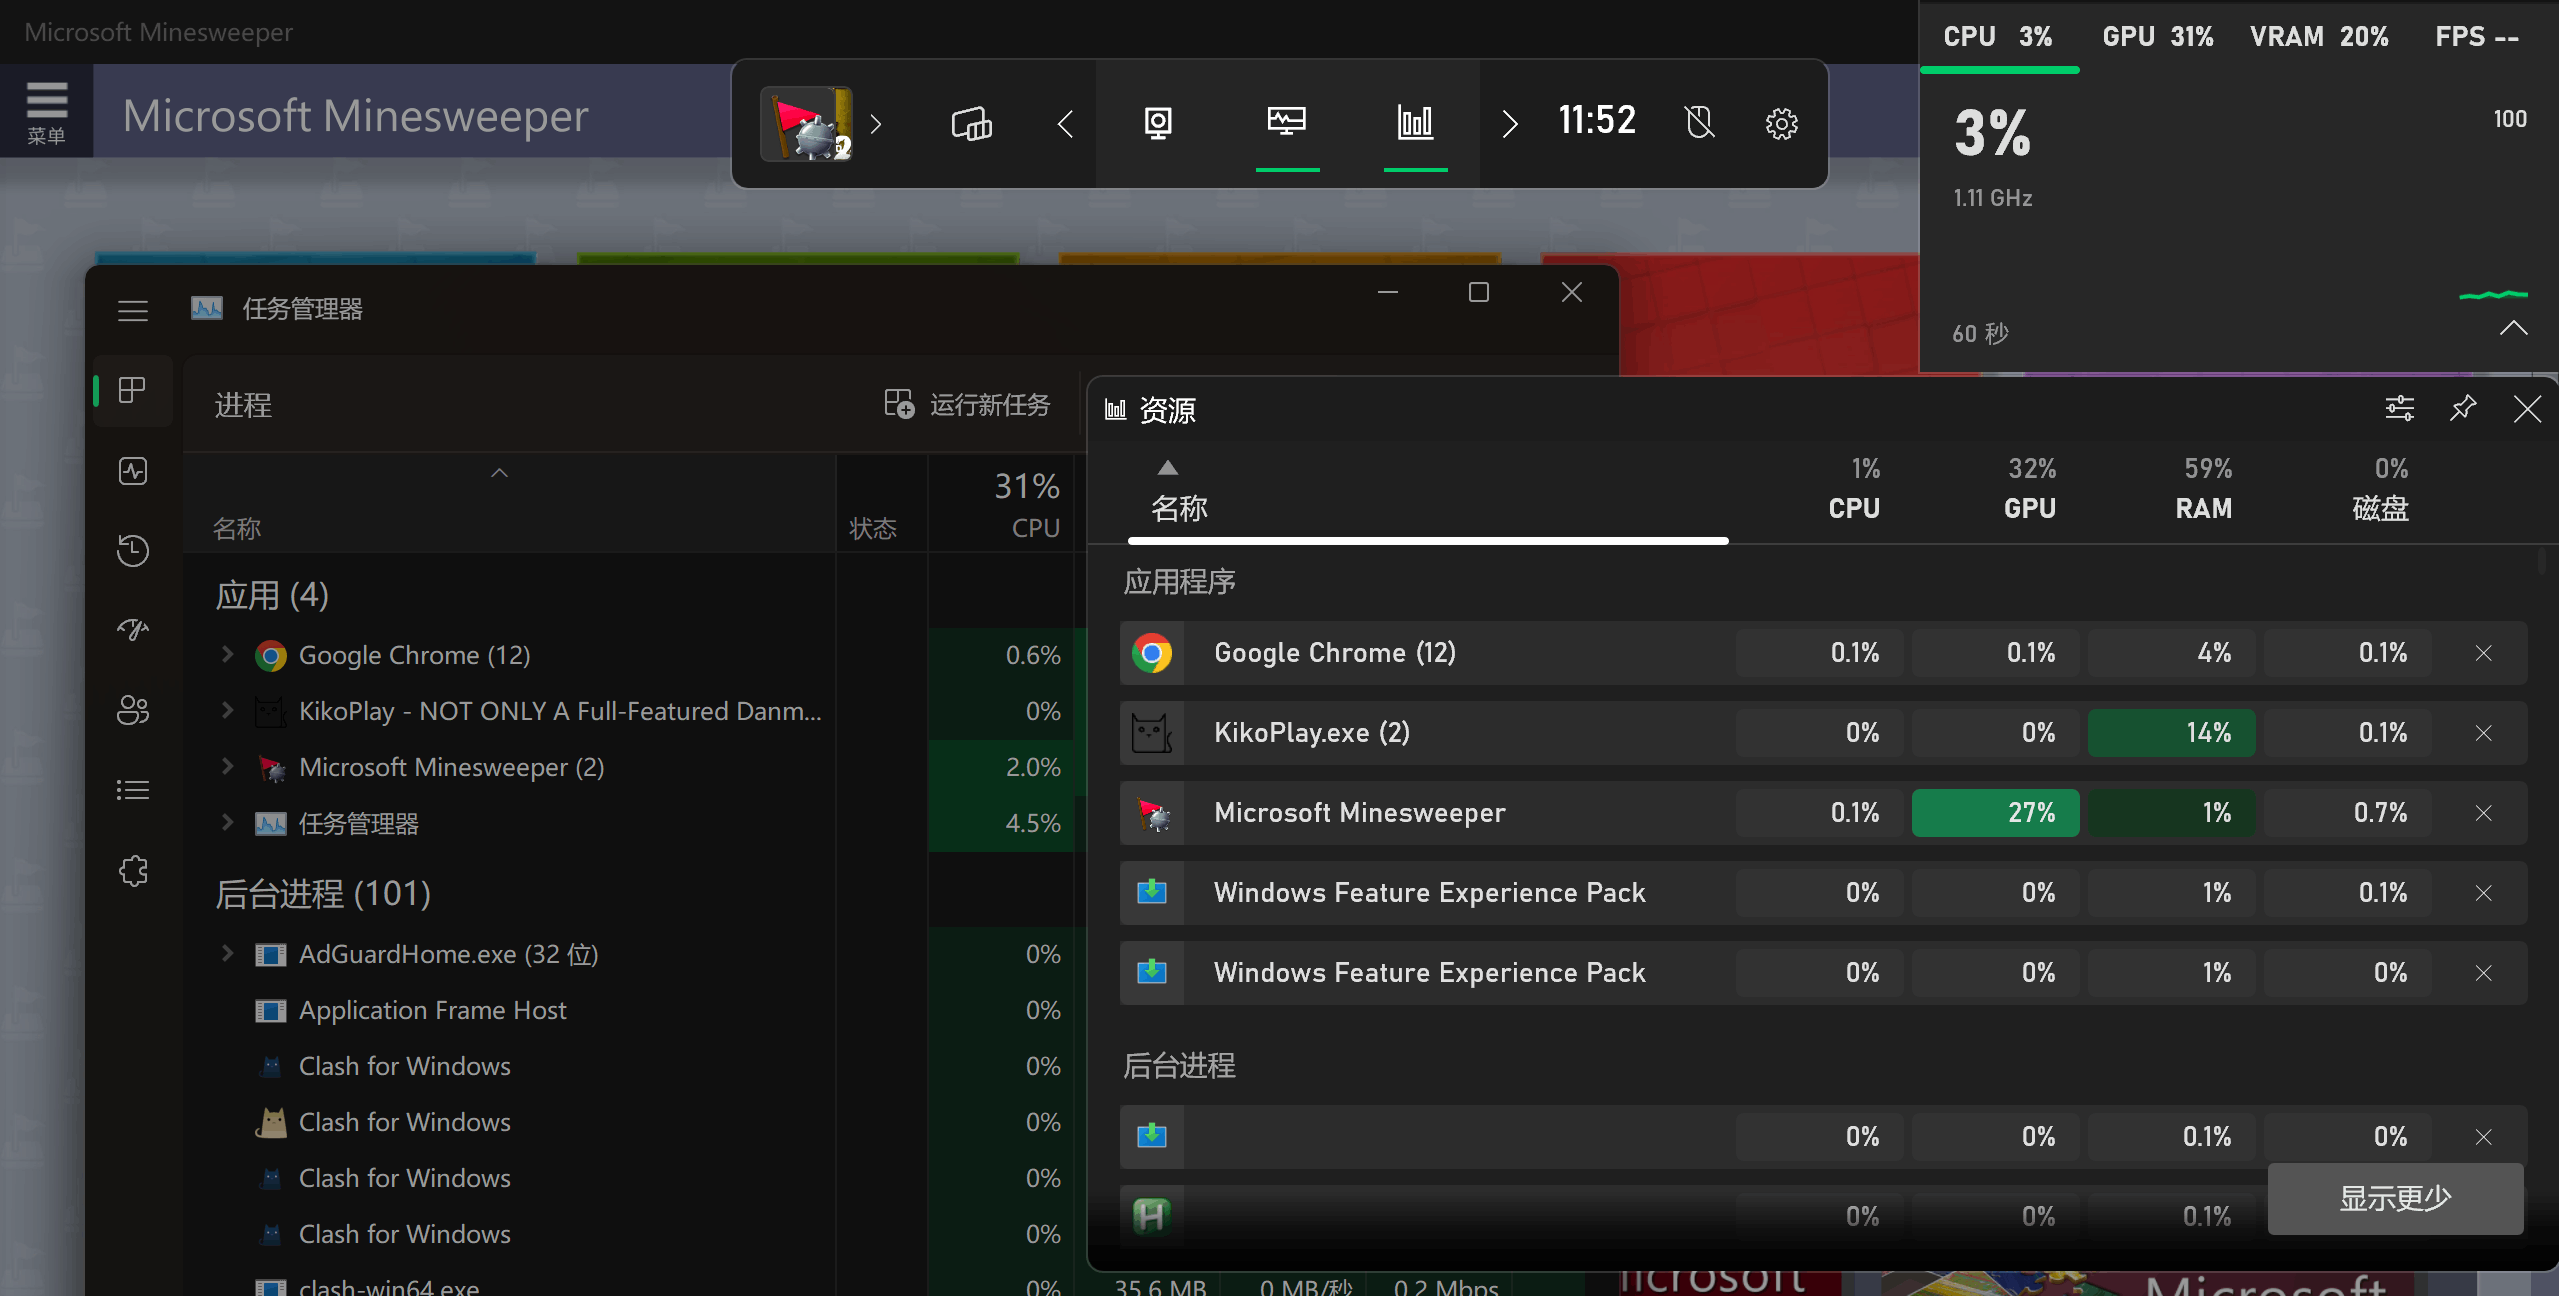Click the 27% GPU cell for Minesweeper
The width and height of the screenshot is (2559, 1296).
pos(1995,813)
